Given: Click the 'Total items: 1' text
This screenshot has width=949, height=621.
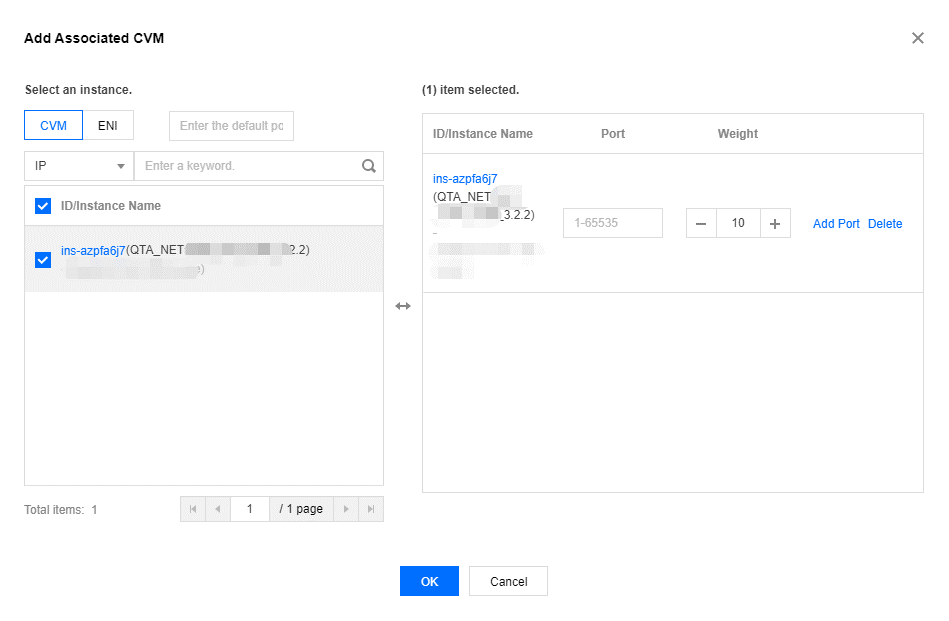Looking at the screenshot, I should point(61,510).
